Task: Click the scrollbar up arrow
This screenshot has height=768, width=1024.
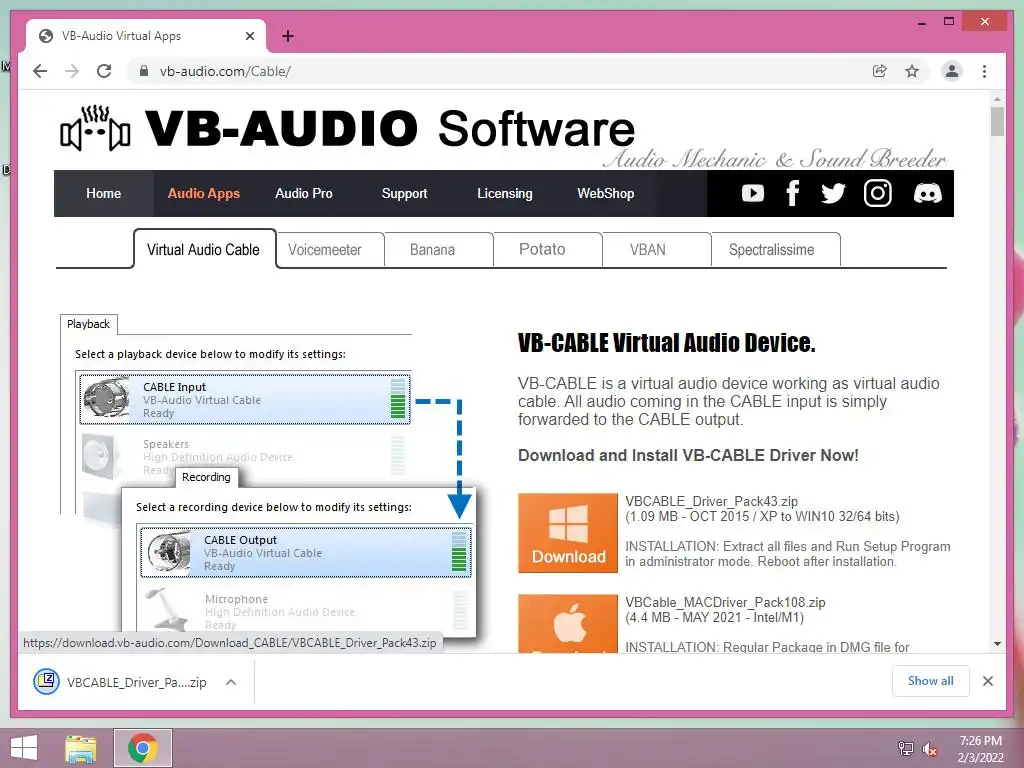Action: click(997, 99)
